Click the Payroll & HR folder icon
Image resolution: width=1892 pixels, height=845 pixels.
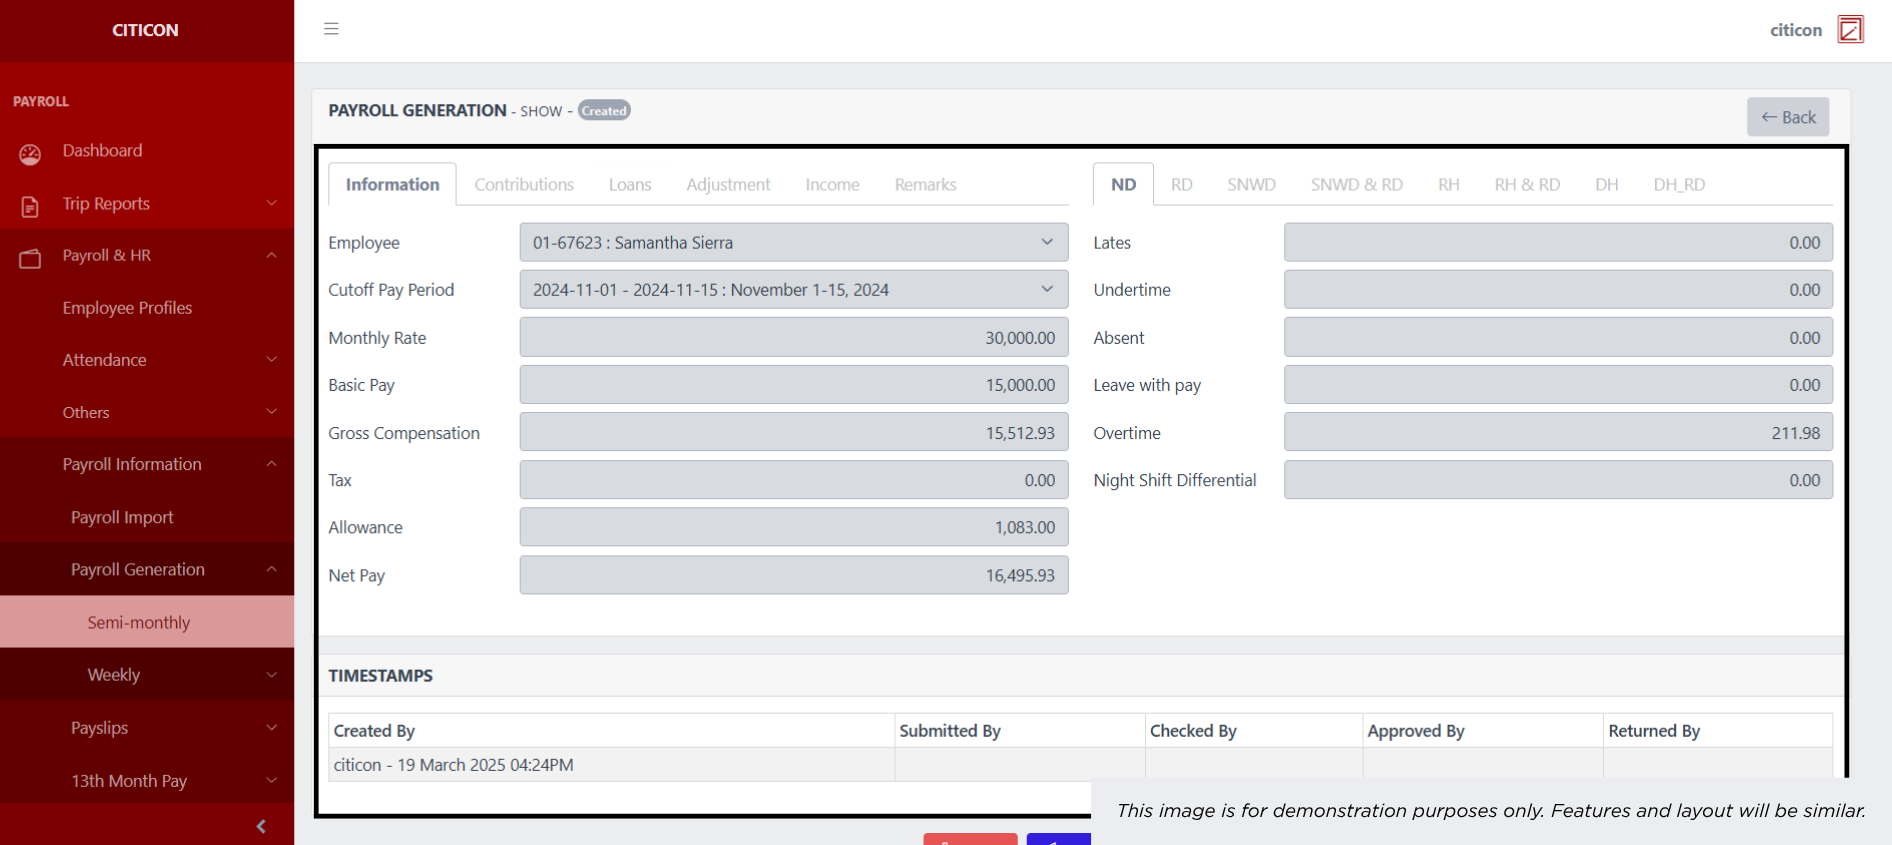click(x=30, y=258)
